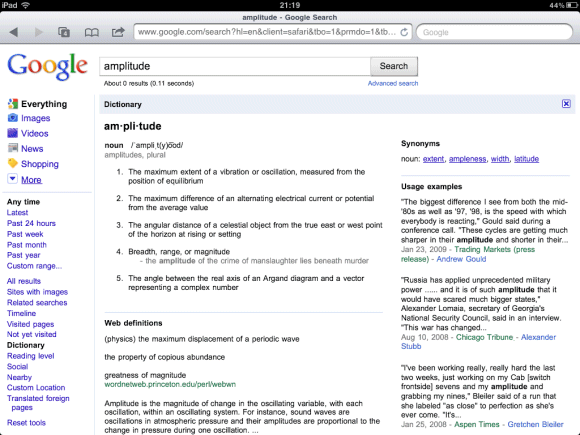580x435 pixels.
Task: Open the Custom range... time filter
Action: click(34, 266)
